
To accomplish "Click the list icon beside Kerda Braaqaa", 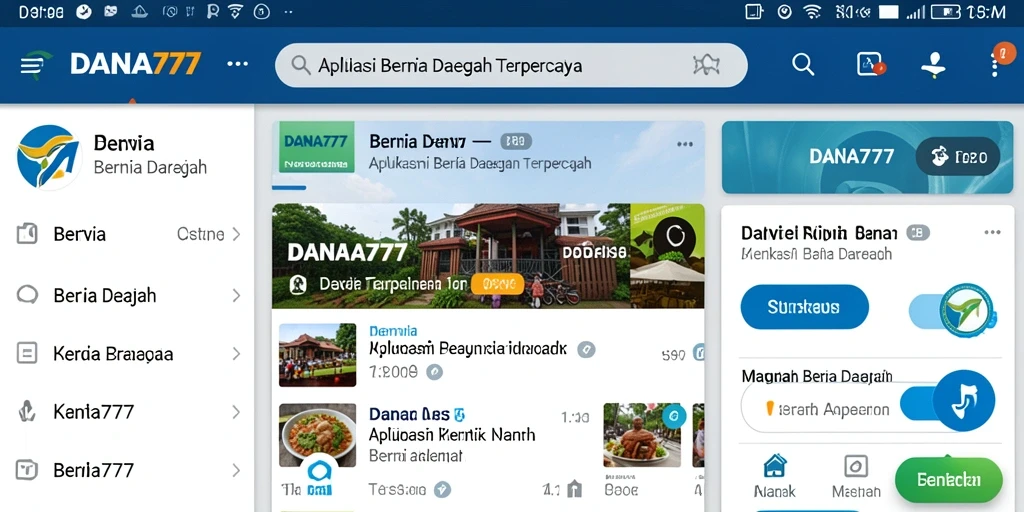I will 27,353.
